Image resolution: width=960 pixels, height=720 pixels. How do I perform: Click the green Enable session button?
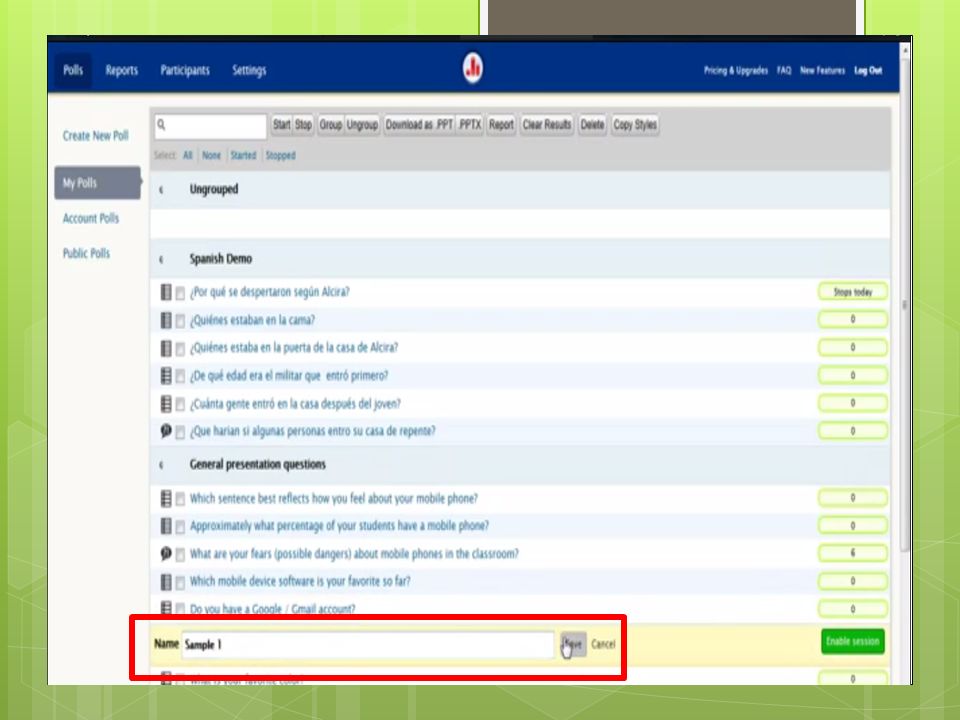[x=852, y=642]
